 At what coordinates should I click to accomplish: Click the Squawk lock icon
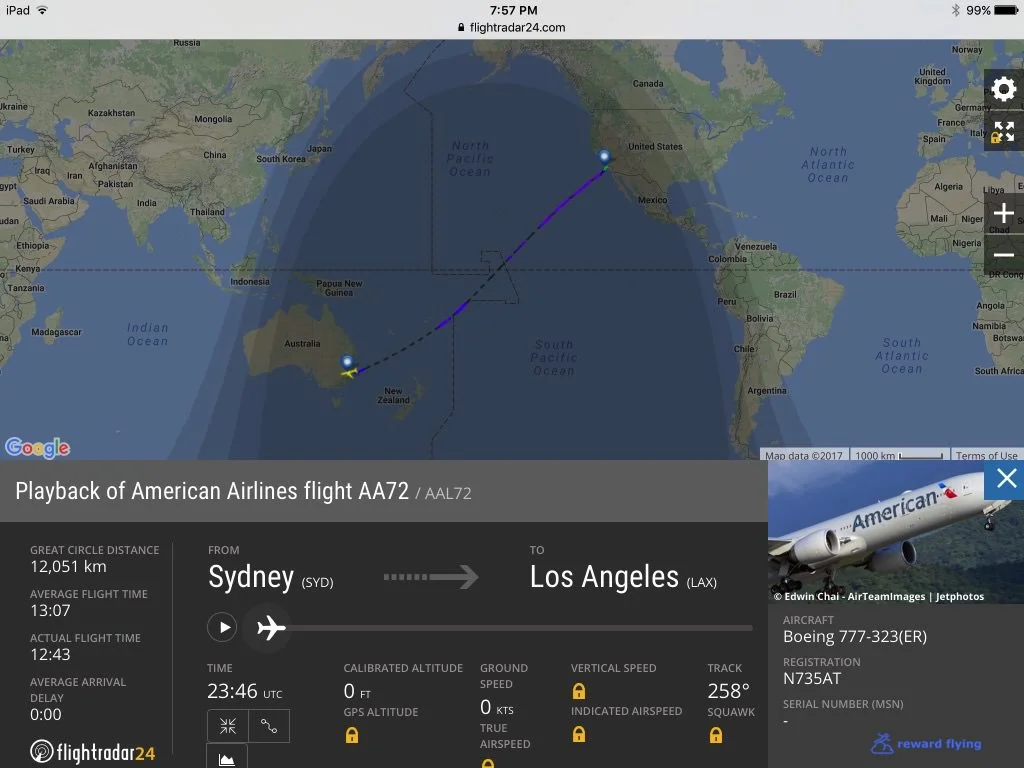[716, 735]
